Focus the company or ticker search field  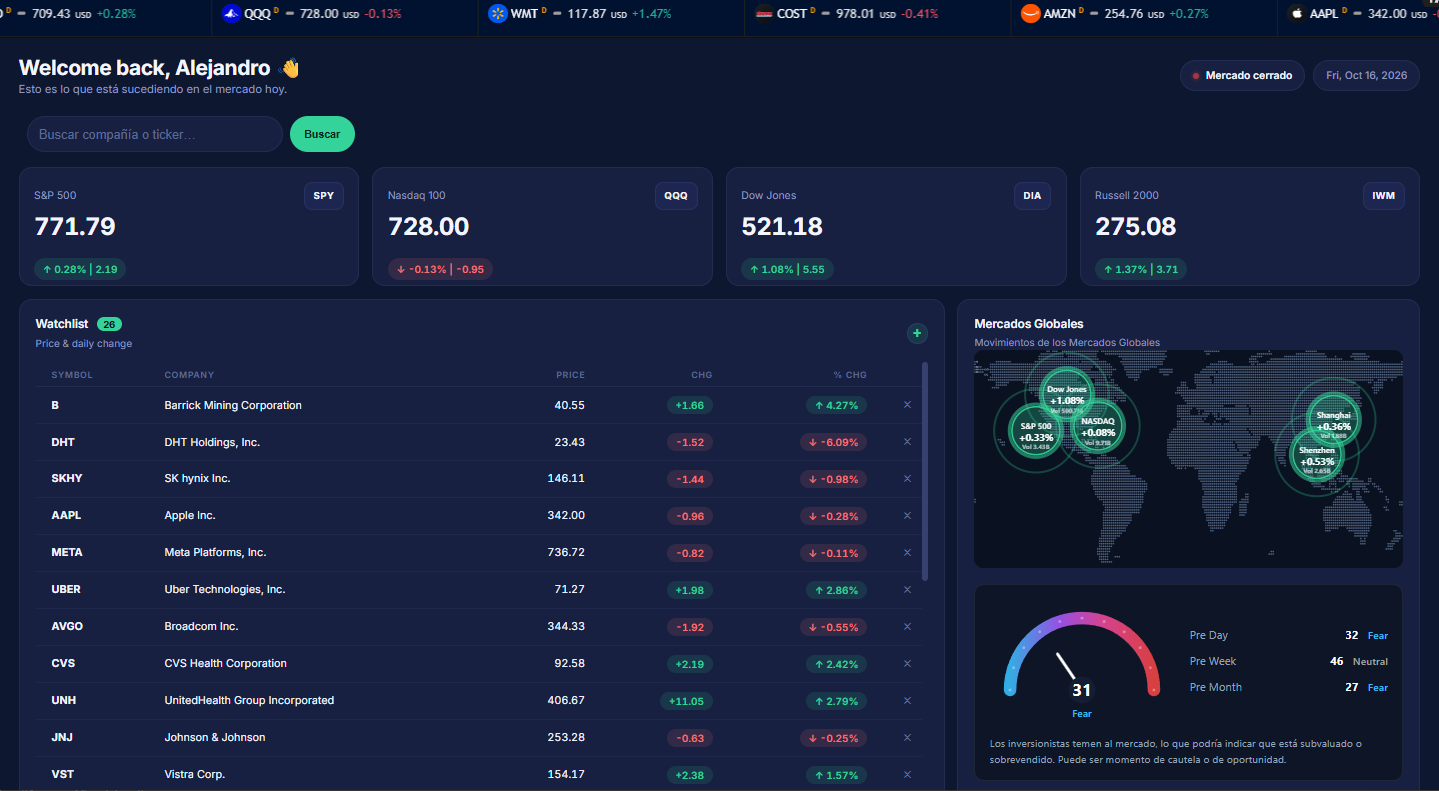(155, 134)
